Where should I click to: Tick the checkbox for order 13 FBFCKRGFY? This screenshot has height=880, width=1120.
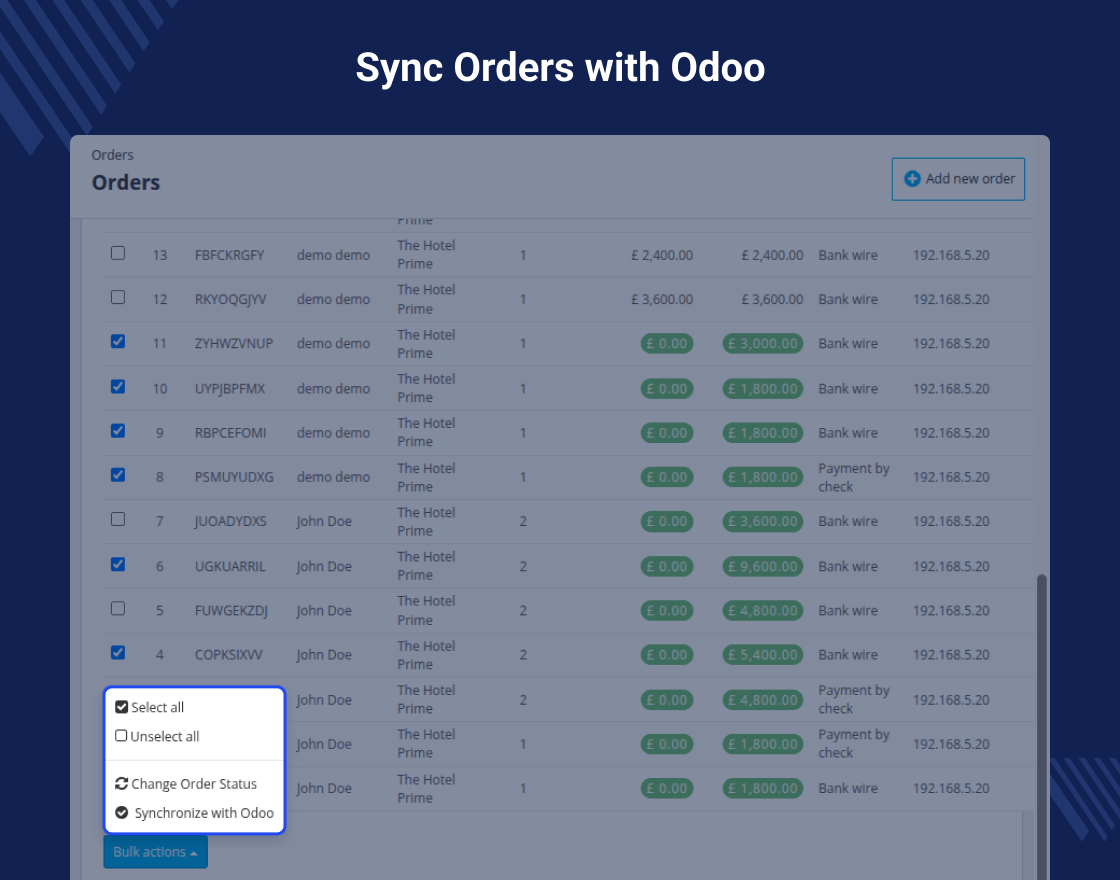[118, 253]
